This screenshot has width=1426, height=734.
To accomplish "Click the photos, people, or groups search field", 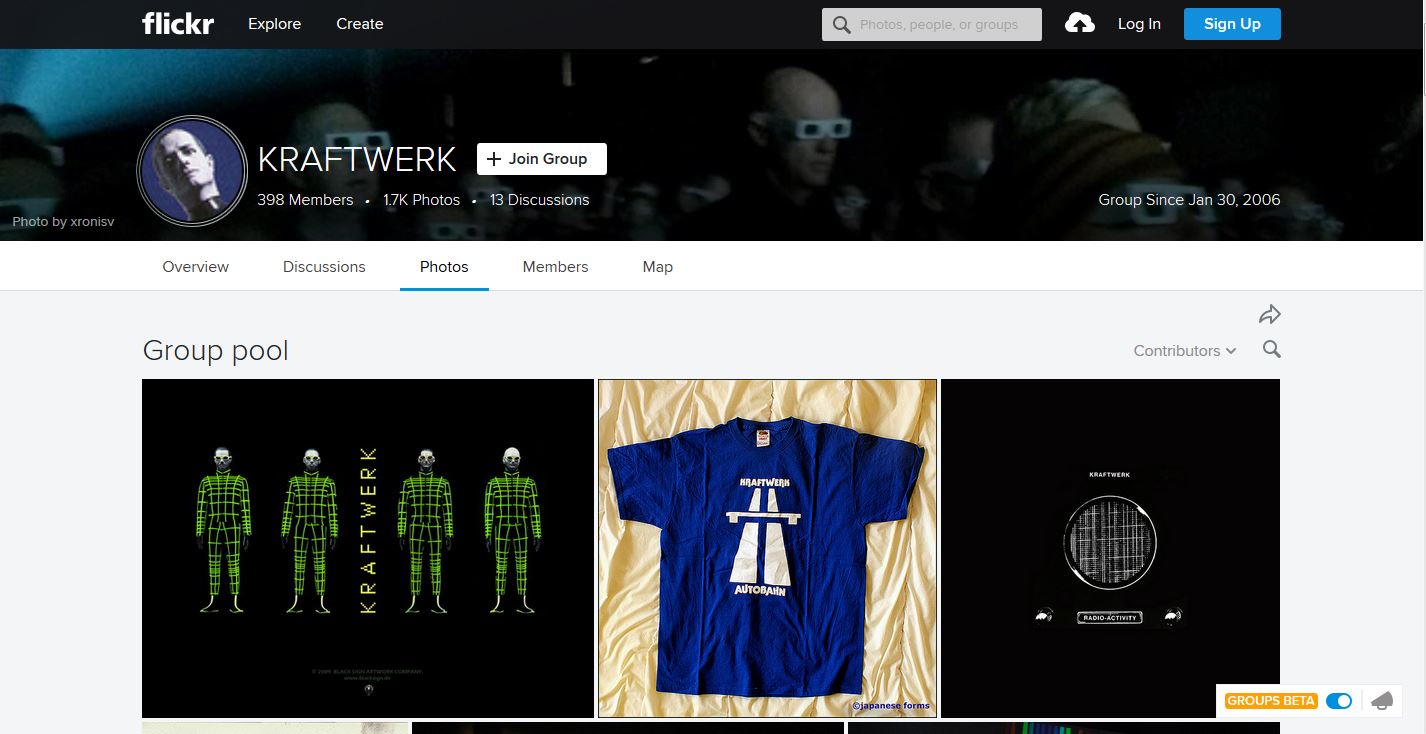I will pyautogui.click(x=932, y=25).
